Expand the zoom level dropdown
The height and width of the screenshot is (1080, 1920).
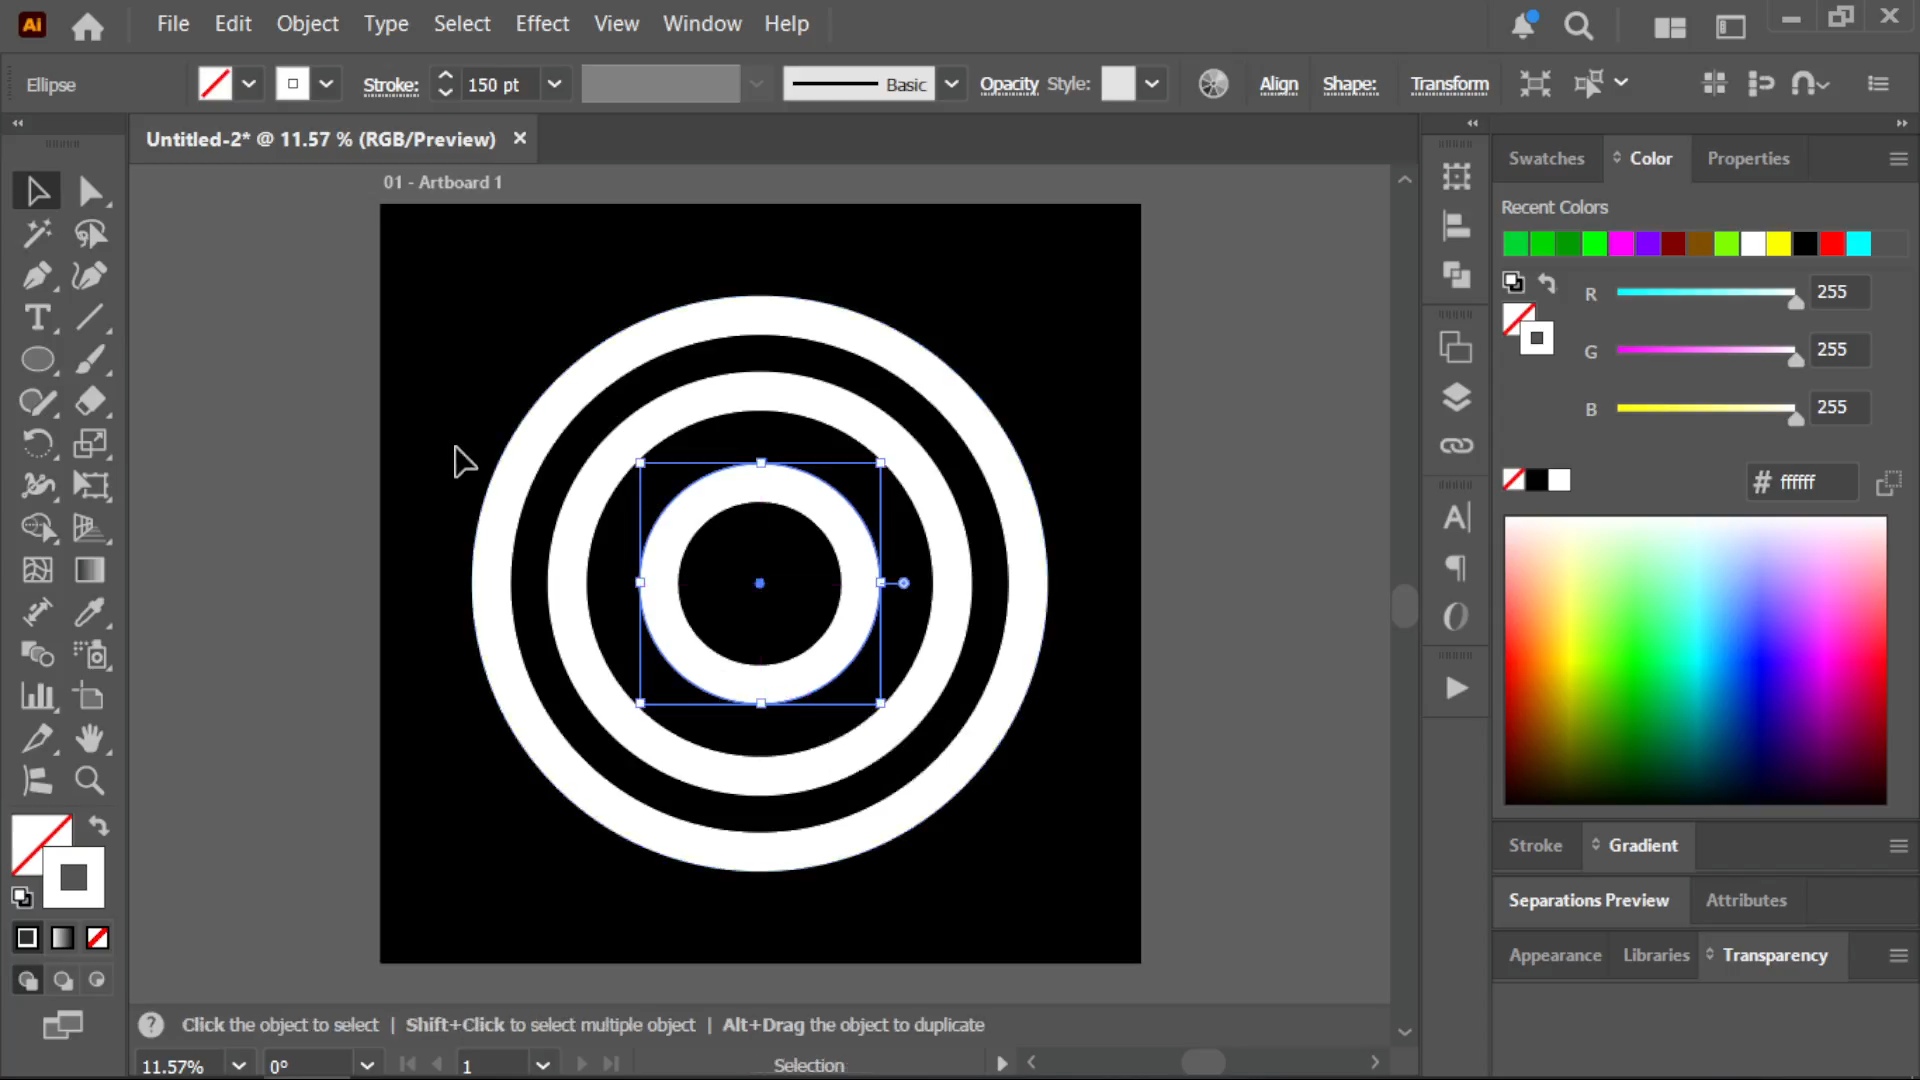(239, 1065)
